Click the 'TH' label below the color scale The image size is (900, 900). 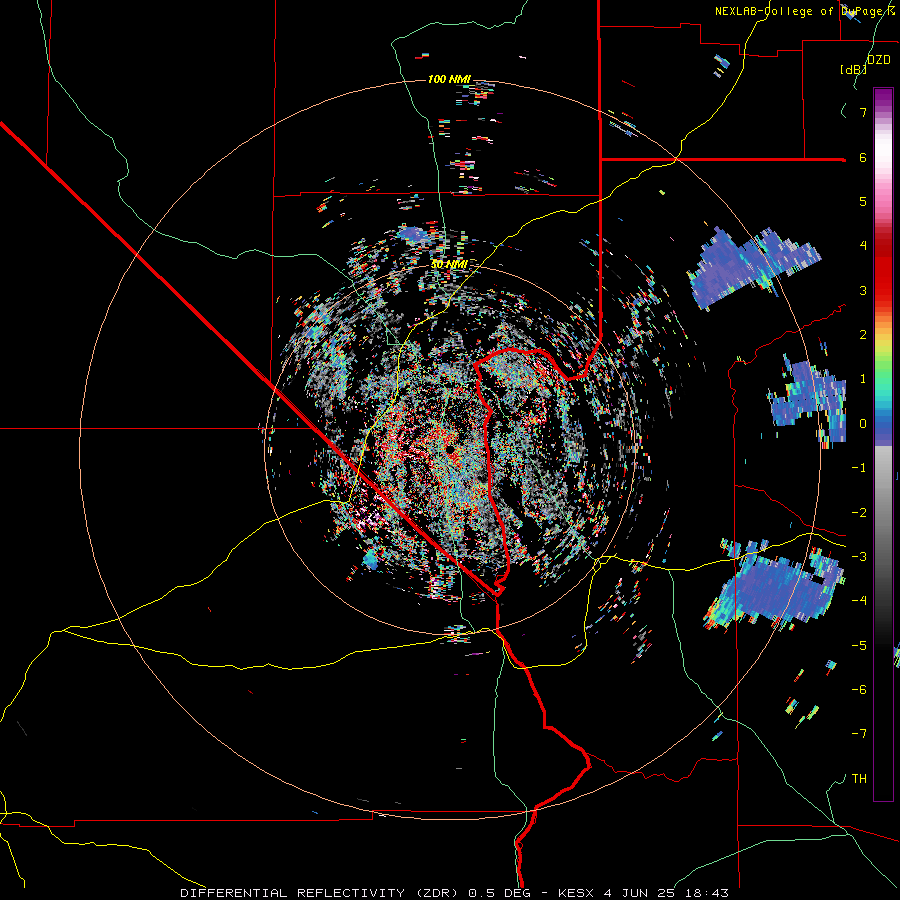point(859,779)
